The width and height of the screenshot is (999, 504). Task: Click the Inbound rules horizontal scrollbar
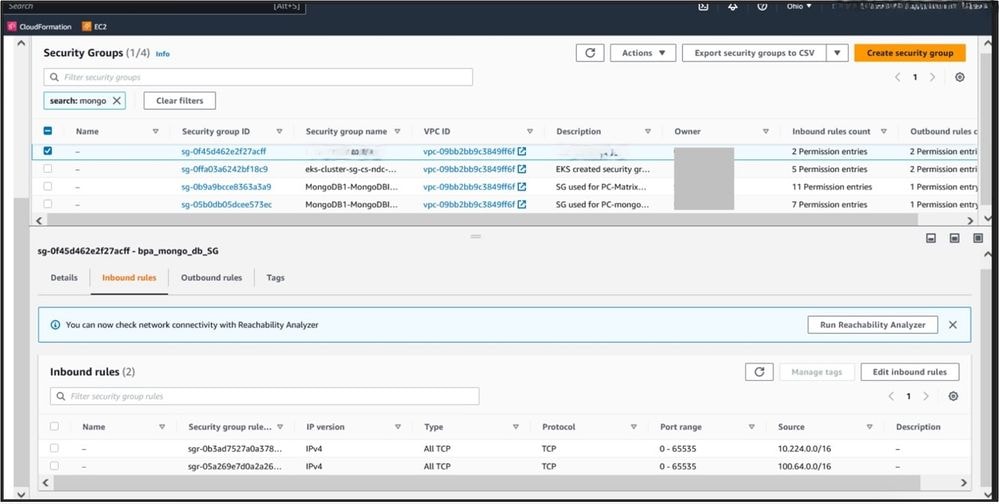click(486, 483)
